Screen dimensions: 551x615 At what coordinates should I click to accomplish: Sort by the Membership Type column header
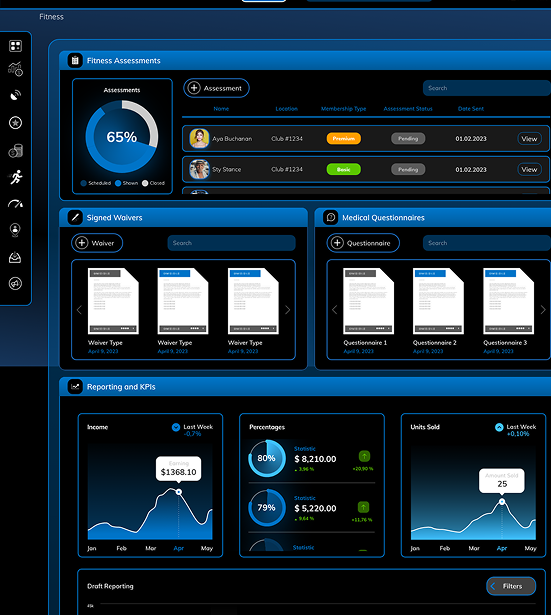(x=344, y=109)
